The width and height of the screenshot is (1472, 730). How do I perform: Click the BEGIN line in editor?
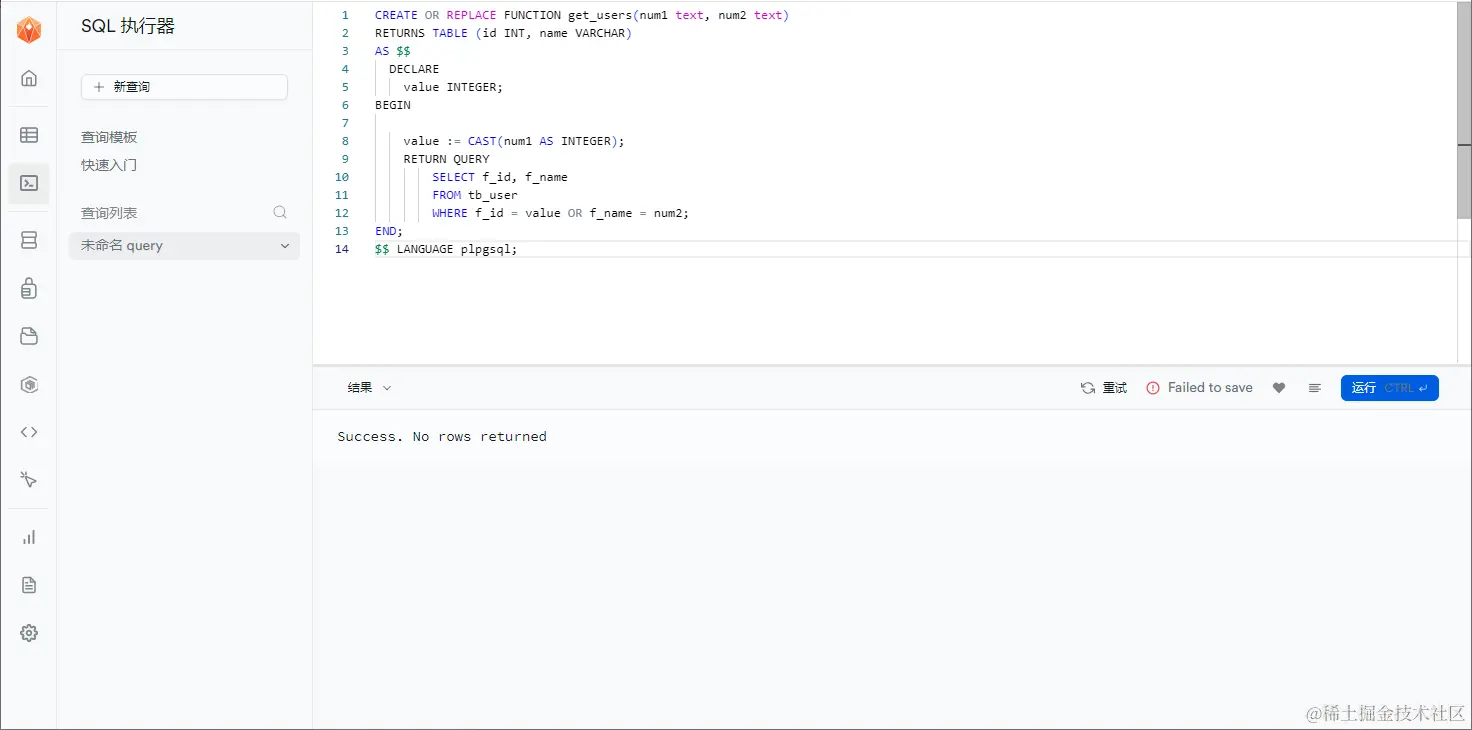coord(393,105)
